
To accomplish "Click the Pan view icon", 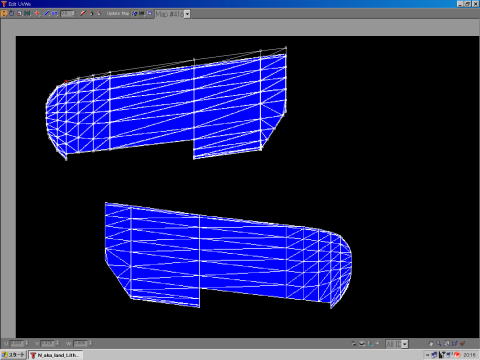I will point(431,343).
